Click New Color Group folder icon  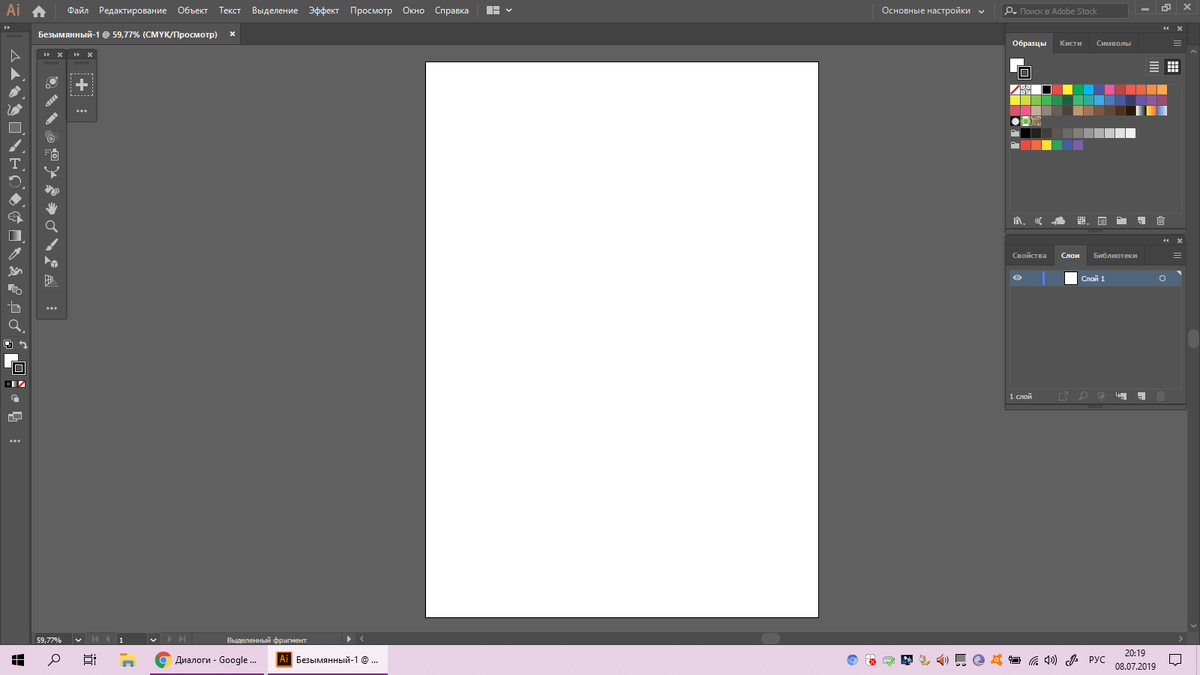[1121, 220]
